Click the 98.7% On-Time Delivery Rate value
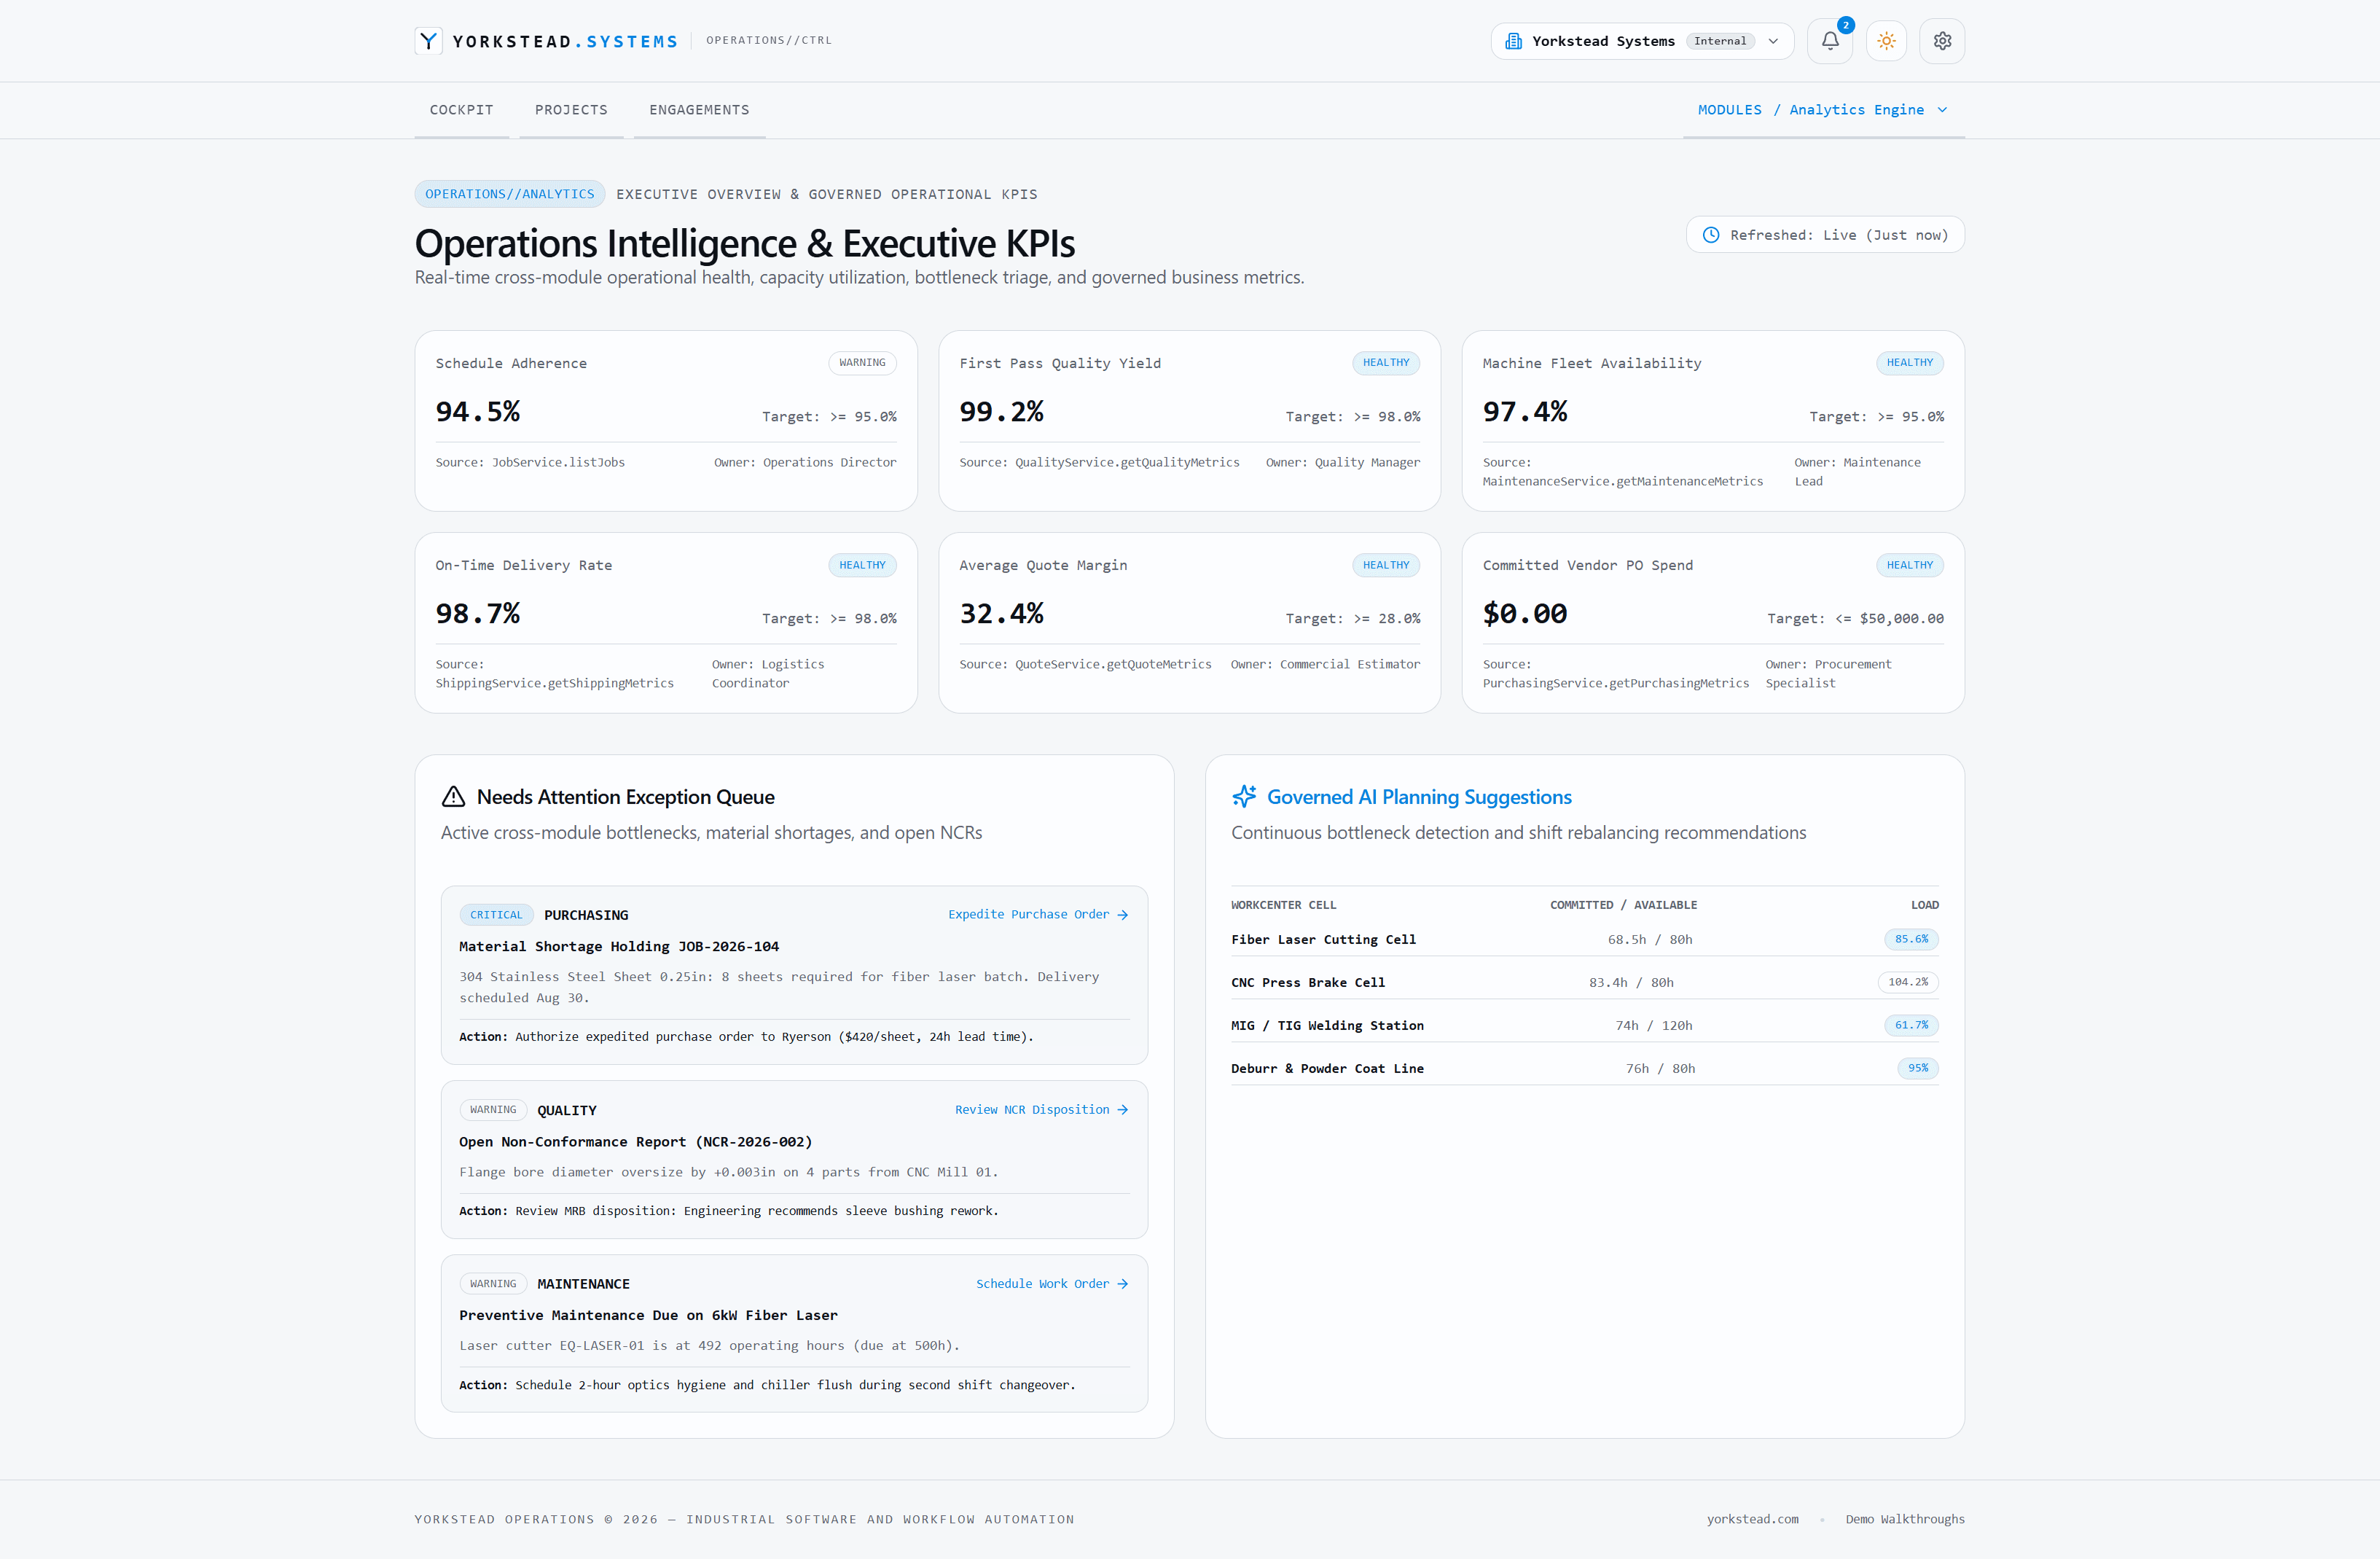2380x1559 pixels. click(x=478, y=614)
